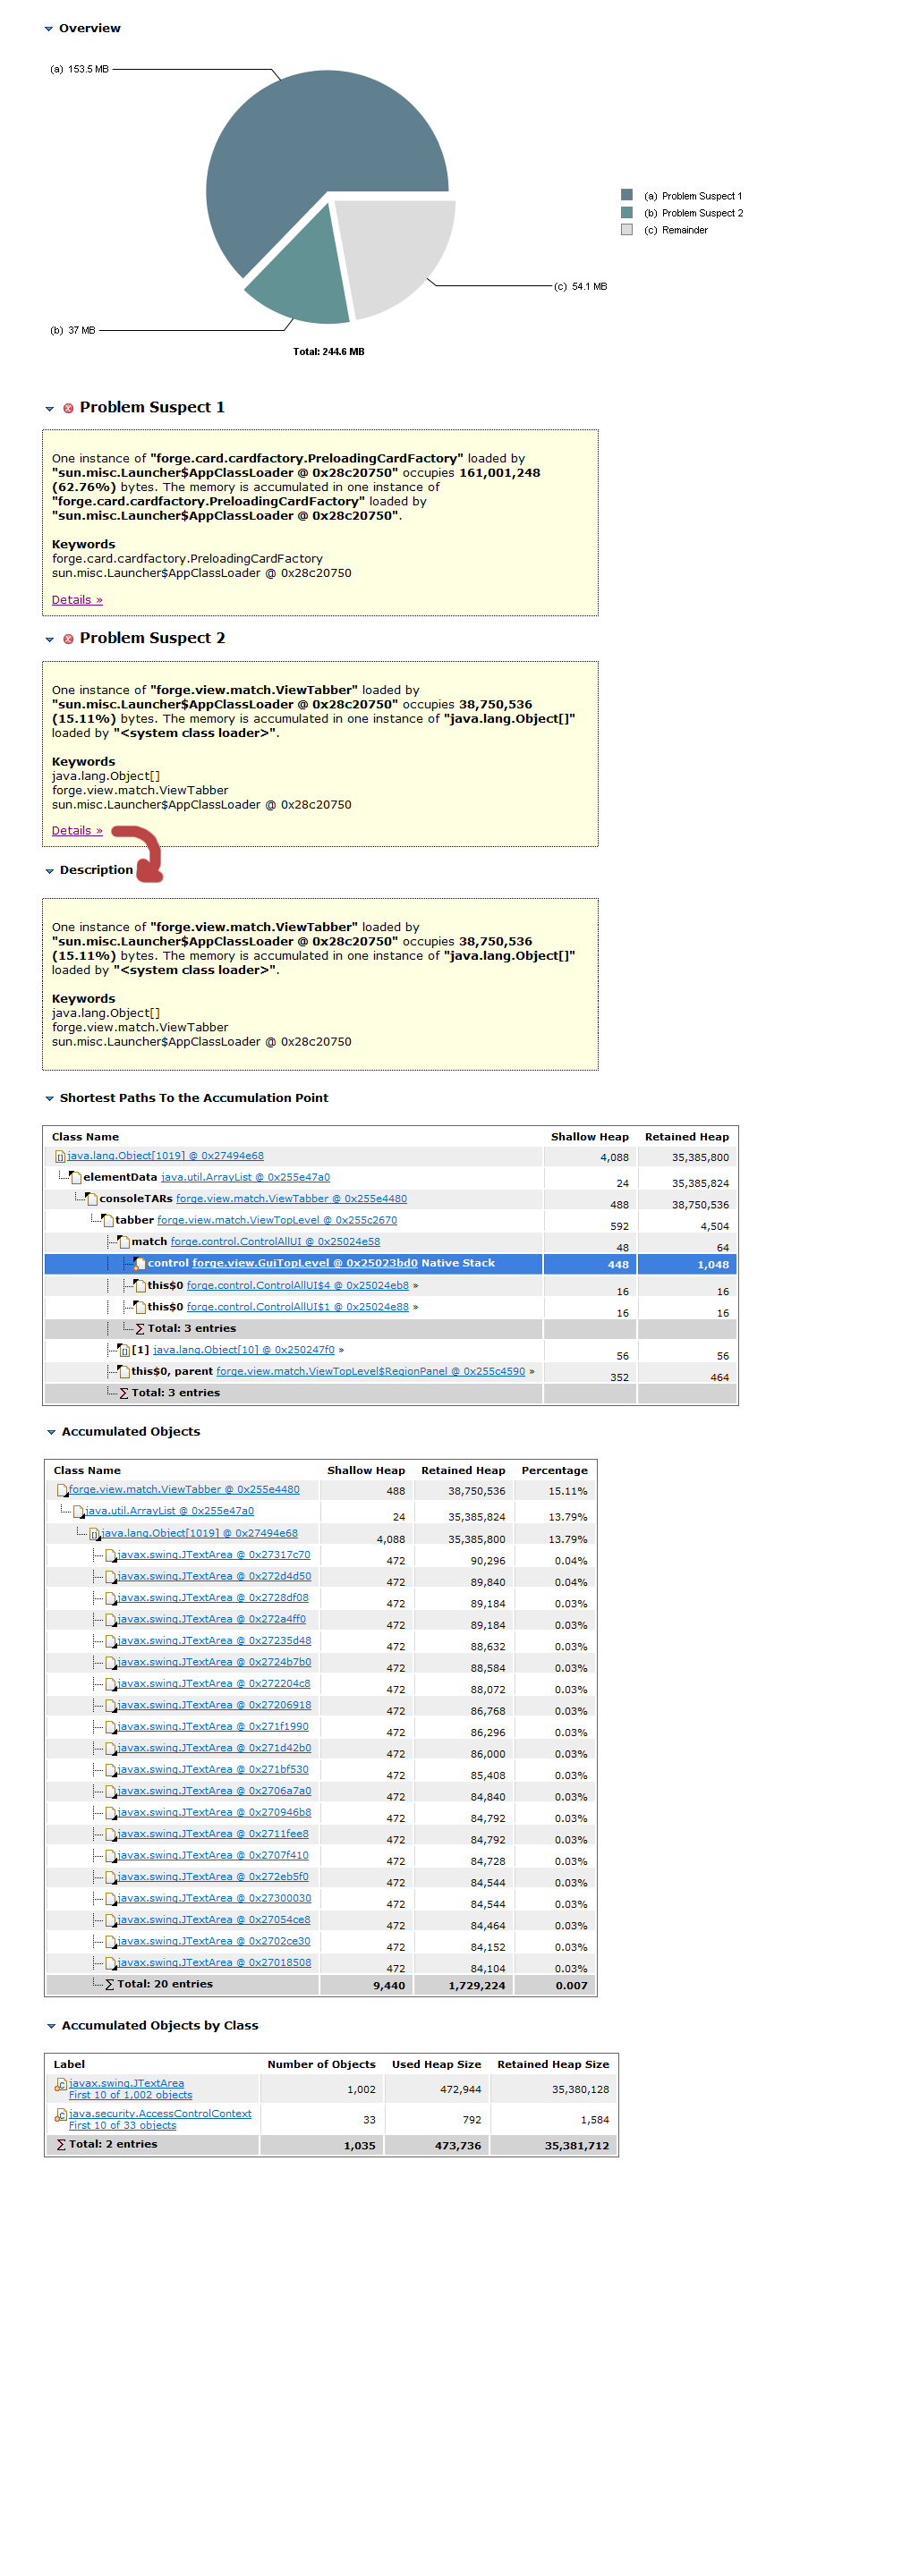Open the First 10 of 1,002 objects link
This screenshot has width=902, height=2576.
130,2095
